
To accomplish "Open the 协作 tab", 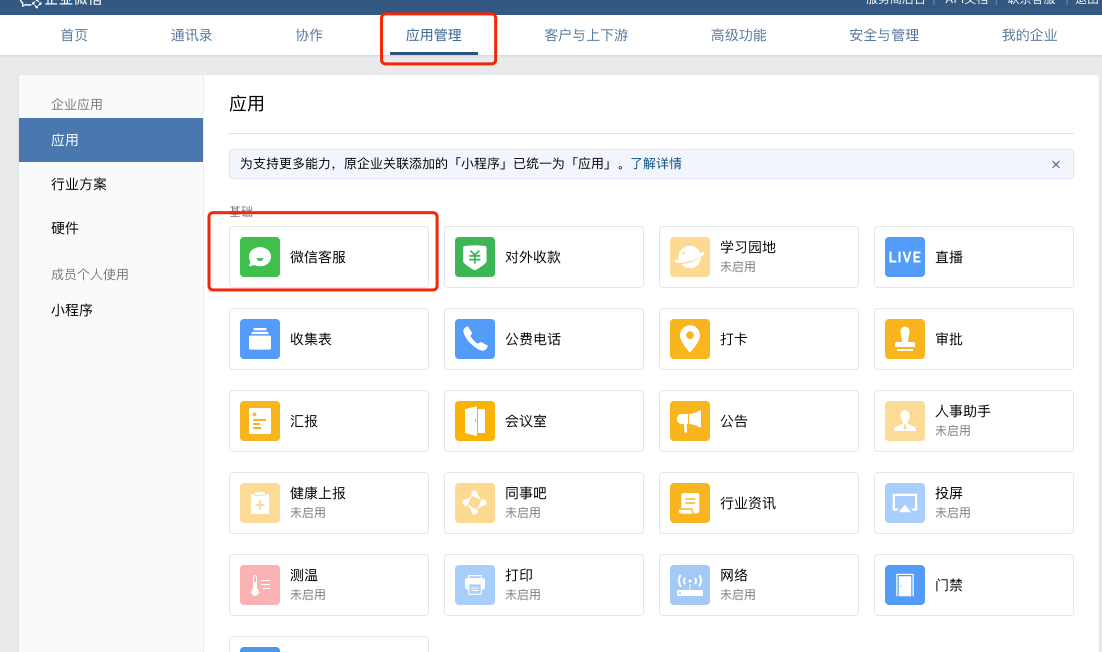I will click(x=309, y=35).
